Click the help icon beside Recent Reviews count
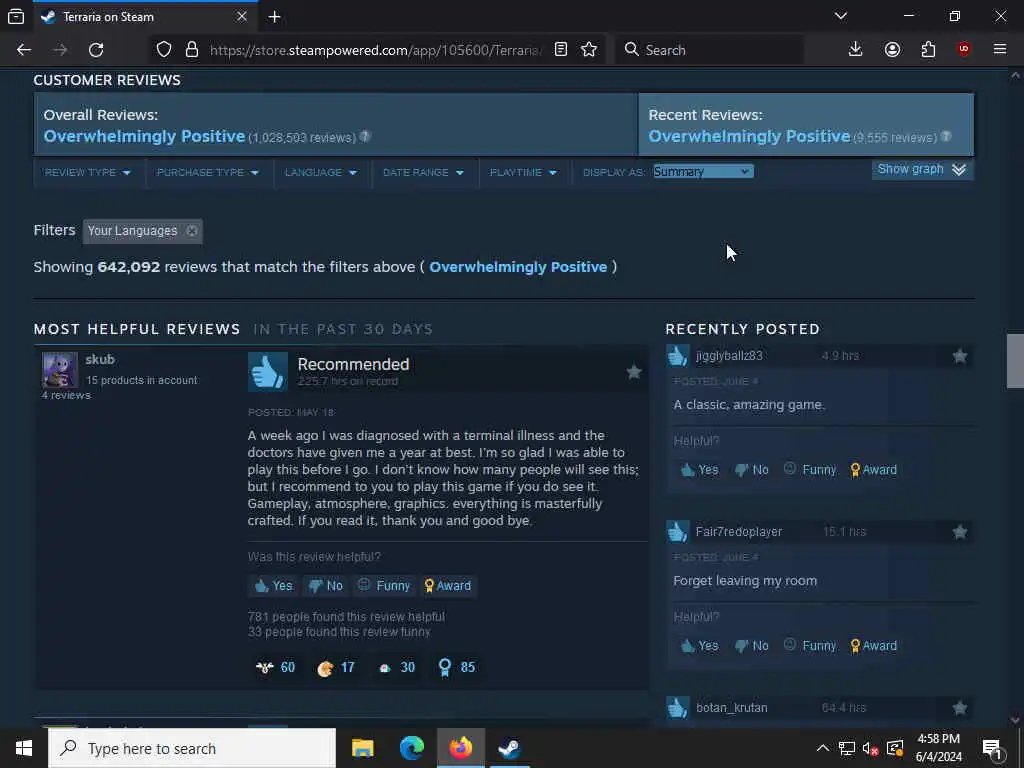 946,136
